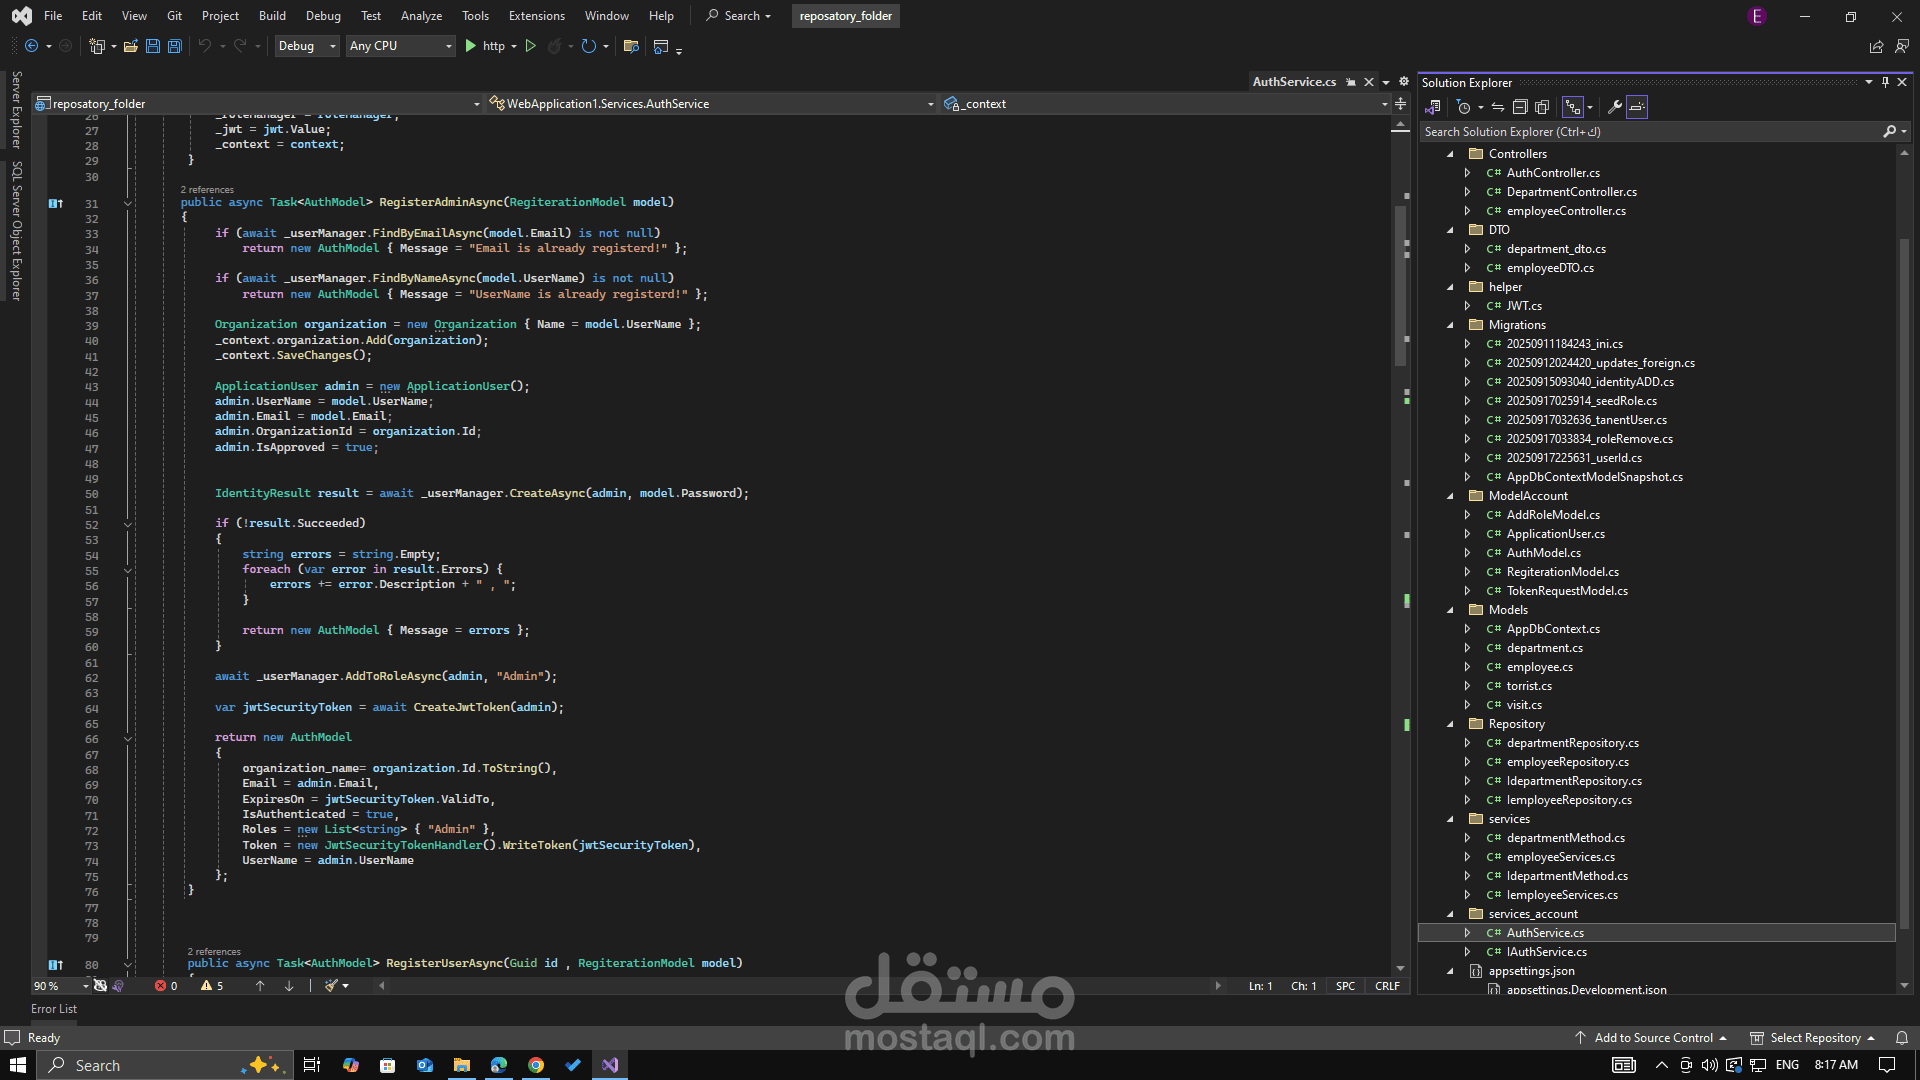Open the Build menu
The image size is (1920, 1080).
[272, 16]
